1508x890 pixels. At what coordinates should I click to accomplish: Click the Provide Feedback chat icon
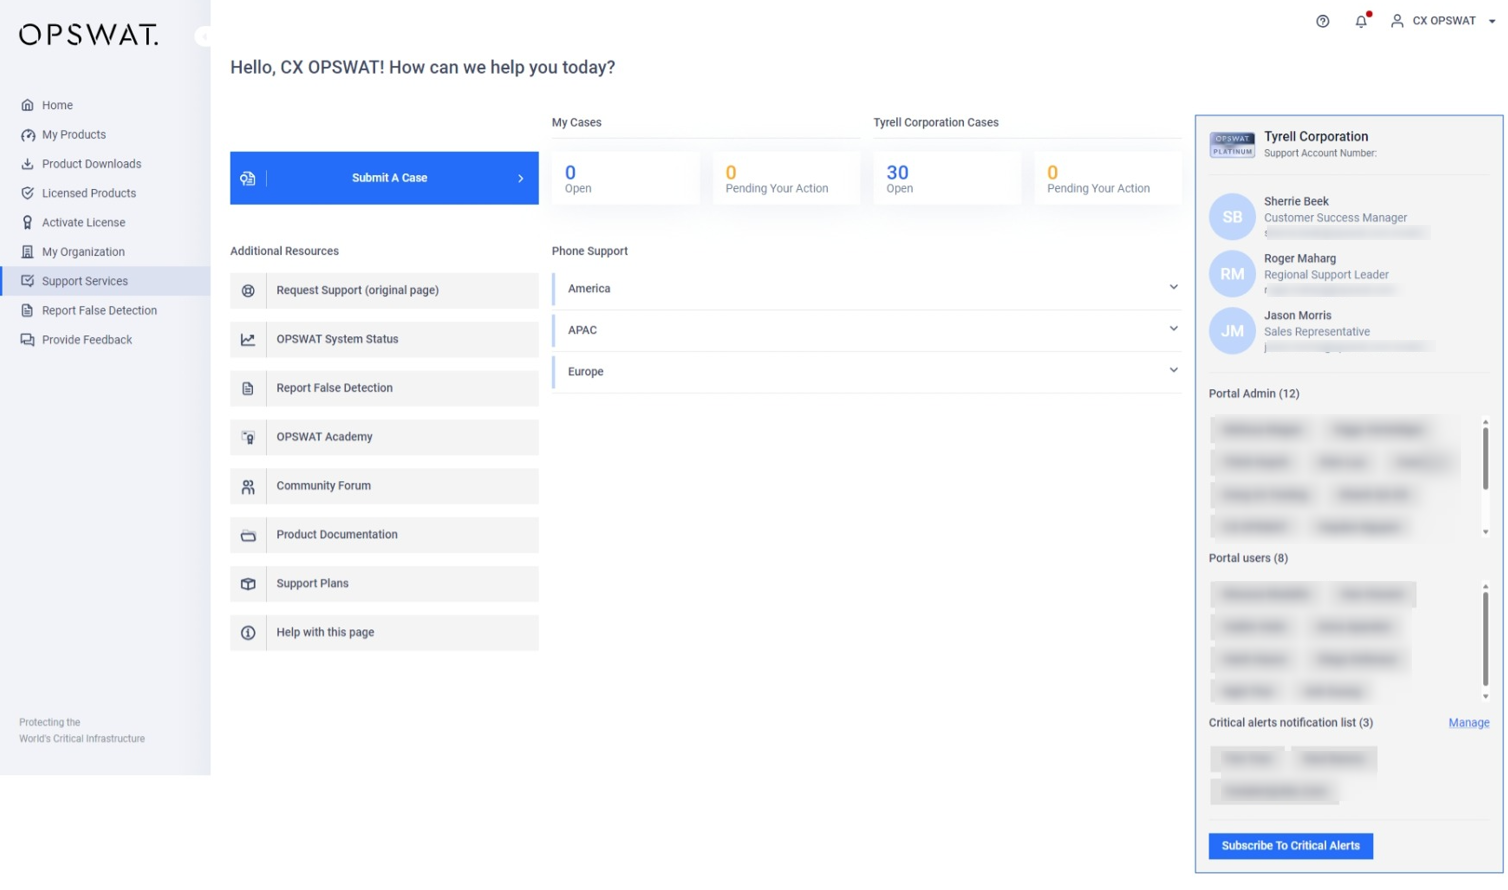[x=27, y=340]
